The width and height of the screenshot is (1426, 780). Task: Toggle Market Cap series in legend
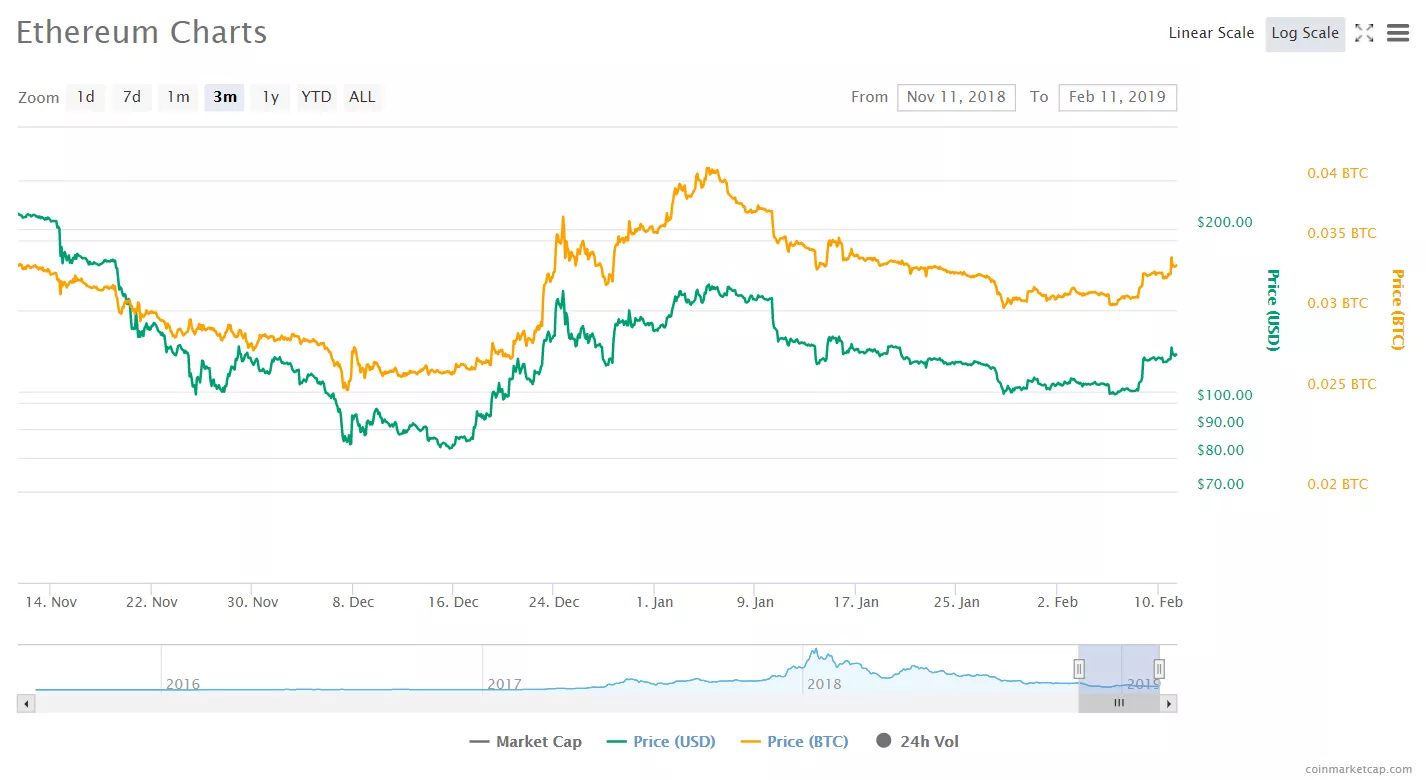pyautogui.click(x=525, y=741)
